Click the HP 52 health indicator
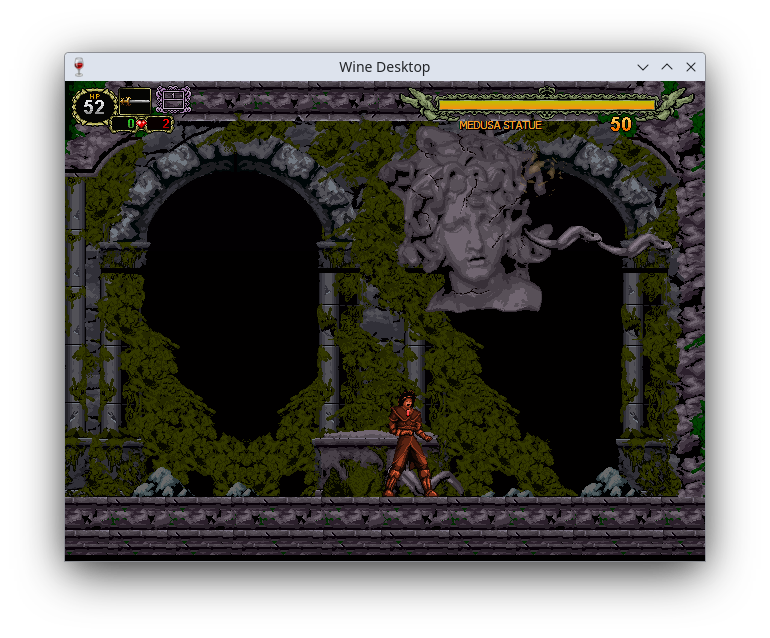The image size is (770, 638). [x=94, y=105]
